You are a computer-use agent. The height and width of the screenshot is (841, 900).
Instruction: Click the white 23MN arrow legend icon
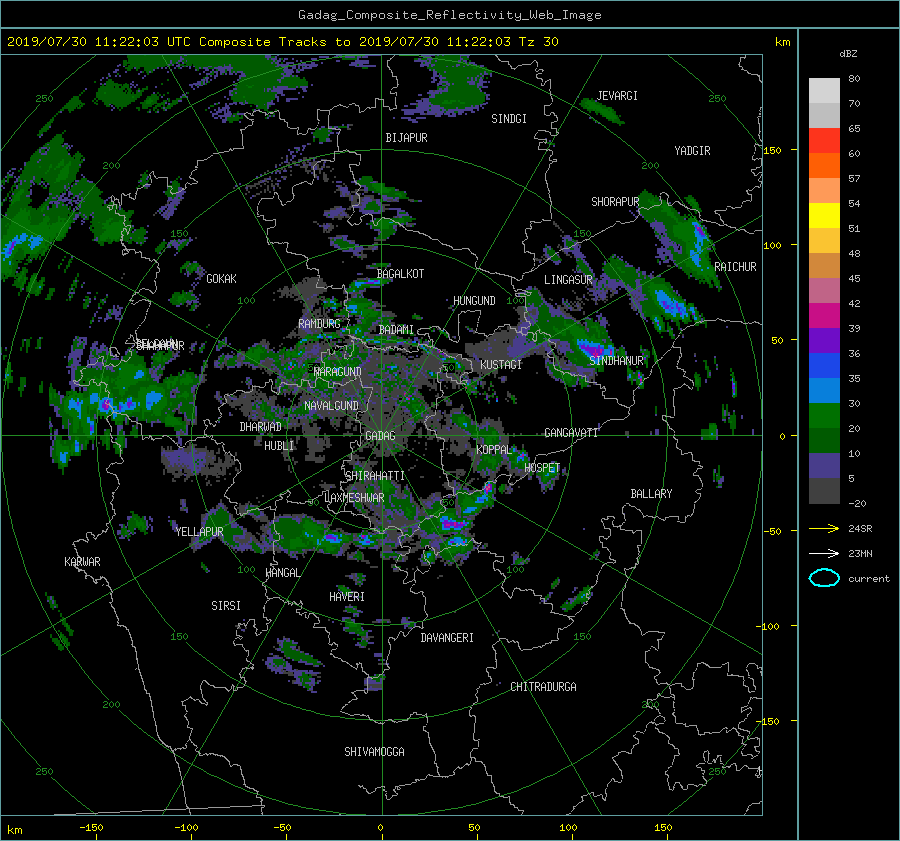[x=824, y=553]
